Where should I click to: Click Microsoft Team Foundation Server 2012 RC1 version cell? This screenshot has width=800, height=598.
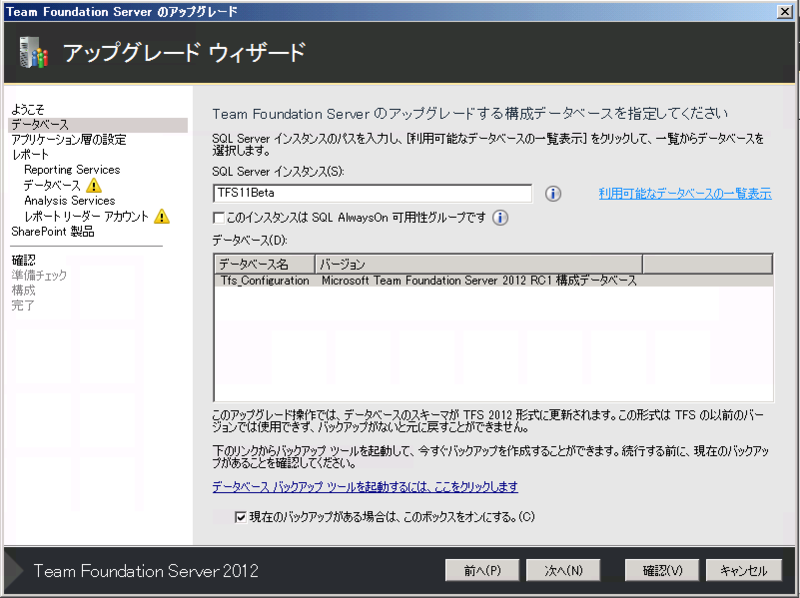click(479, 281)
